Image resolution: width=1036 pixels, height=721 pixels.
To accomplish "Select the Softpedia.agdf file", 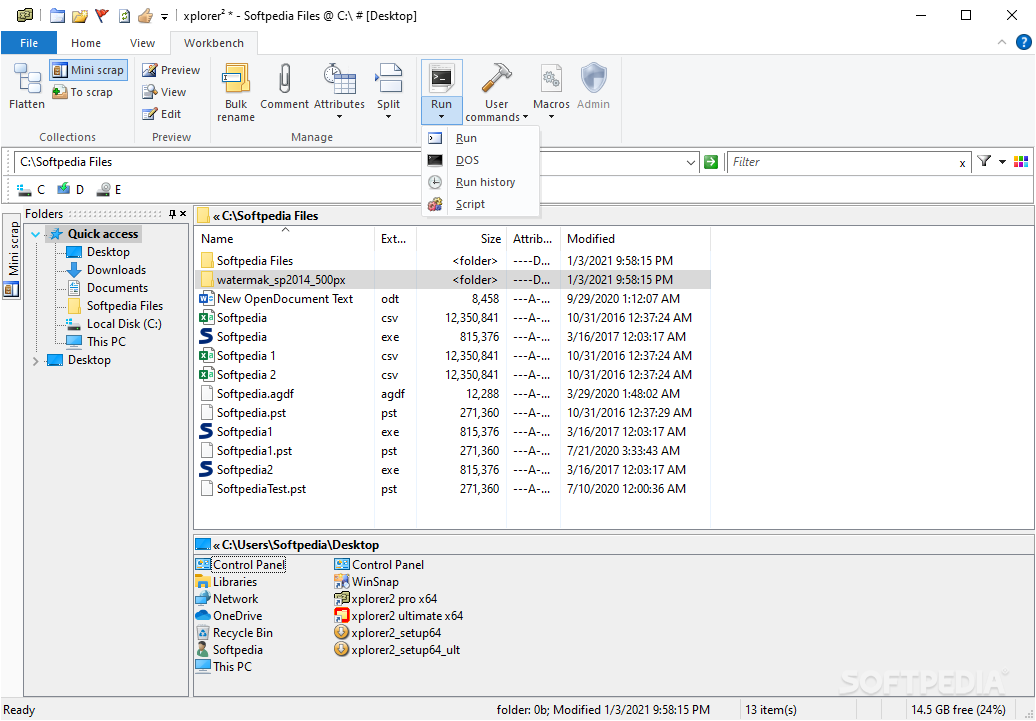I will pyautogui.click(x=255, y=394).
